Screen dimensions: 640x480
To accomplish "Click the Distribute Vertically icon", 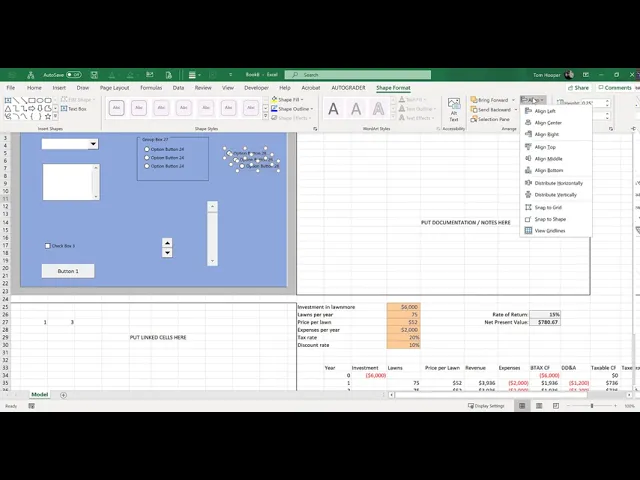I will [528, 195].
